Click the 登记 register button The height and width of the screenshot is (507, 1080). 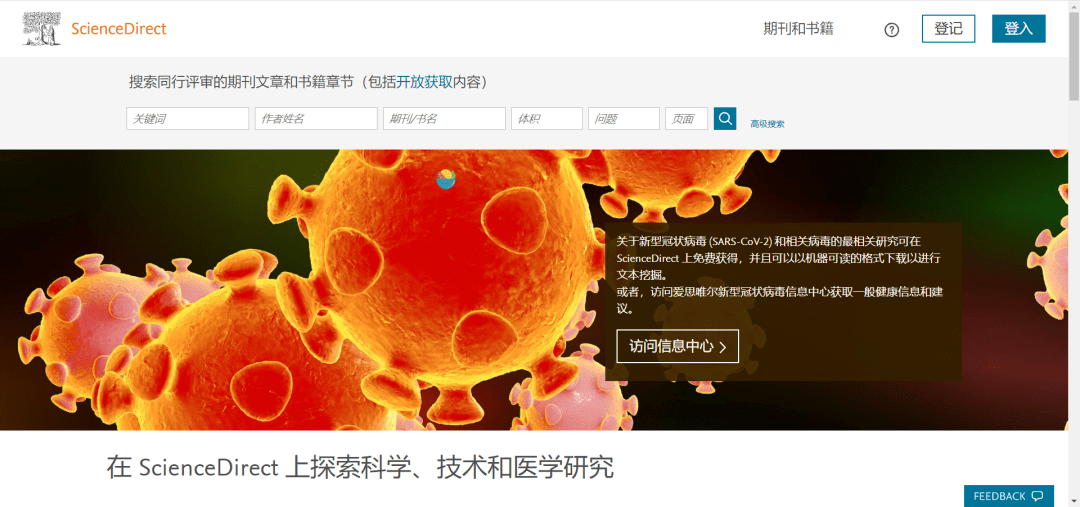coord(948,29)
